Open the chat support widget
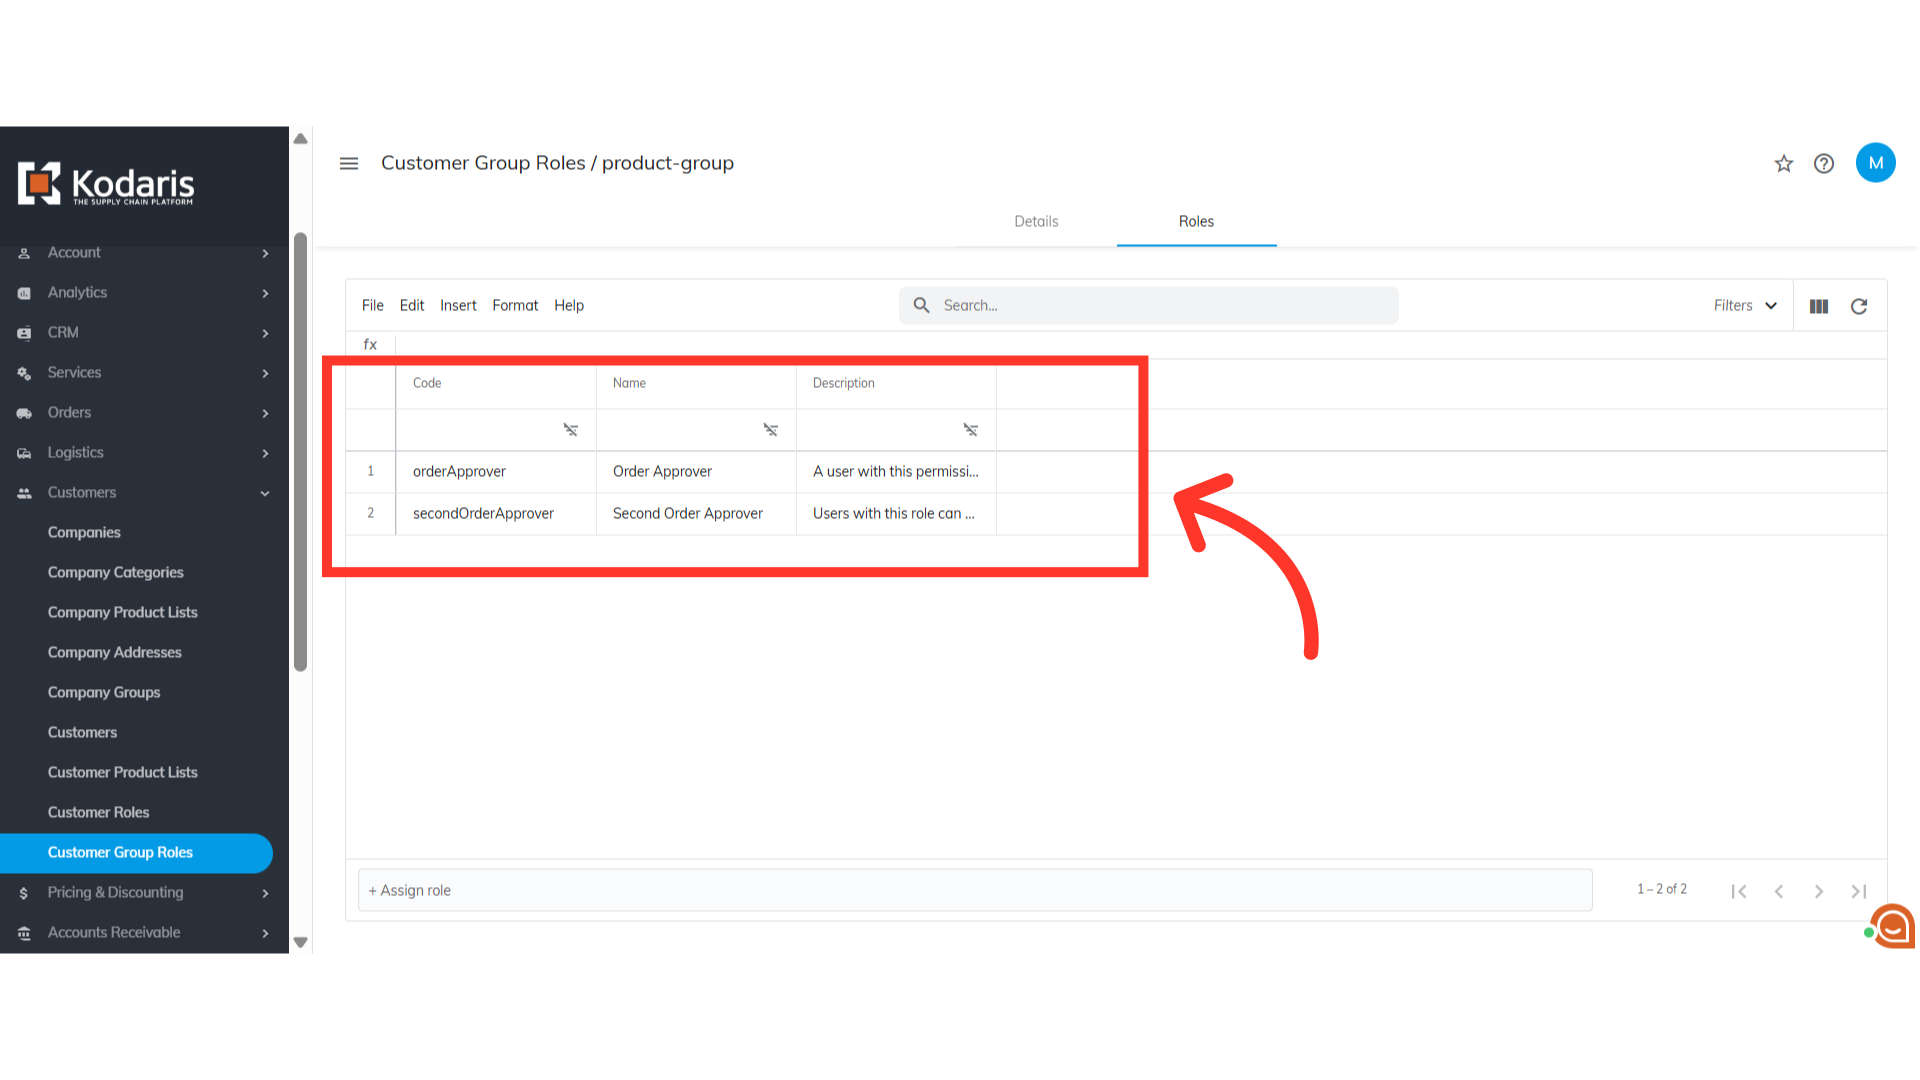This screenshot has height=1080, width=1920. point(1892,927)
